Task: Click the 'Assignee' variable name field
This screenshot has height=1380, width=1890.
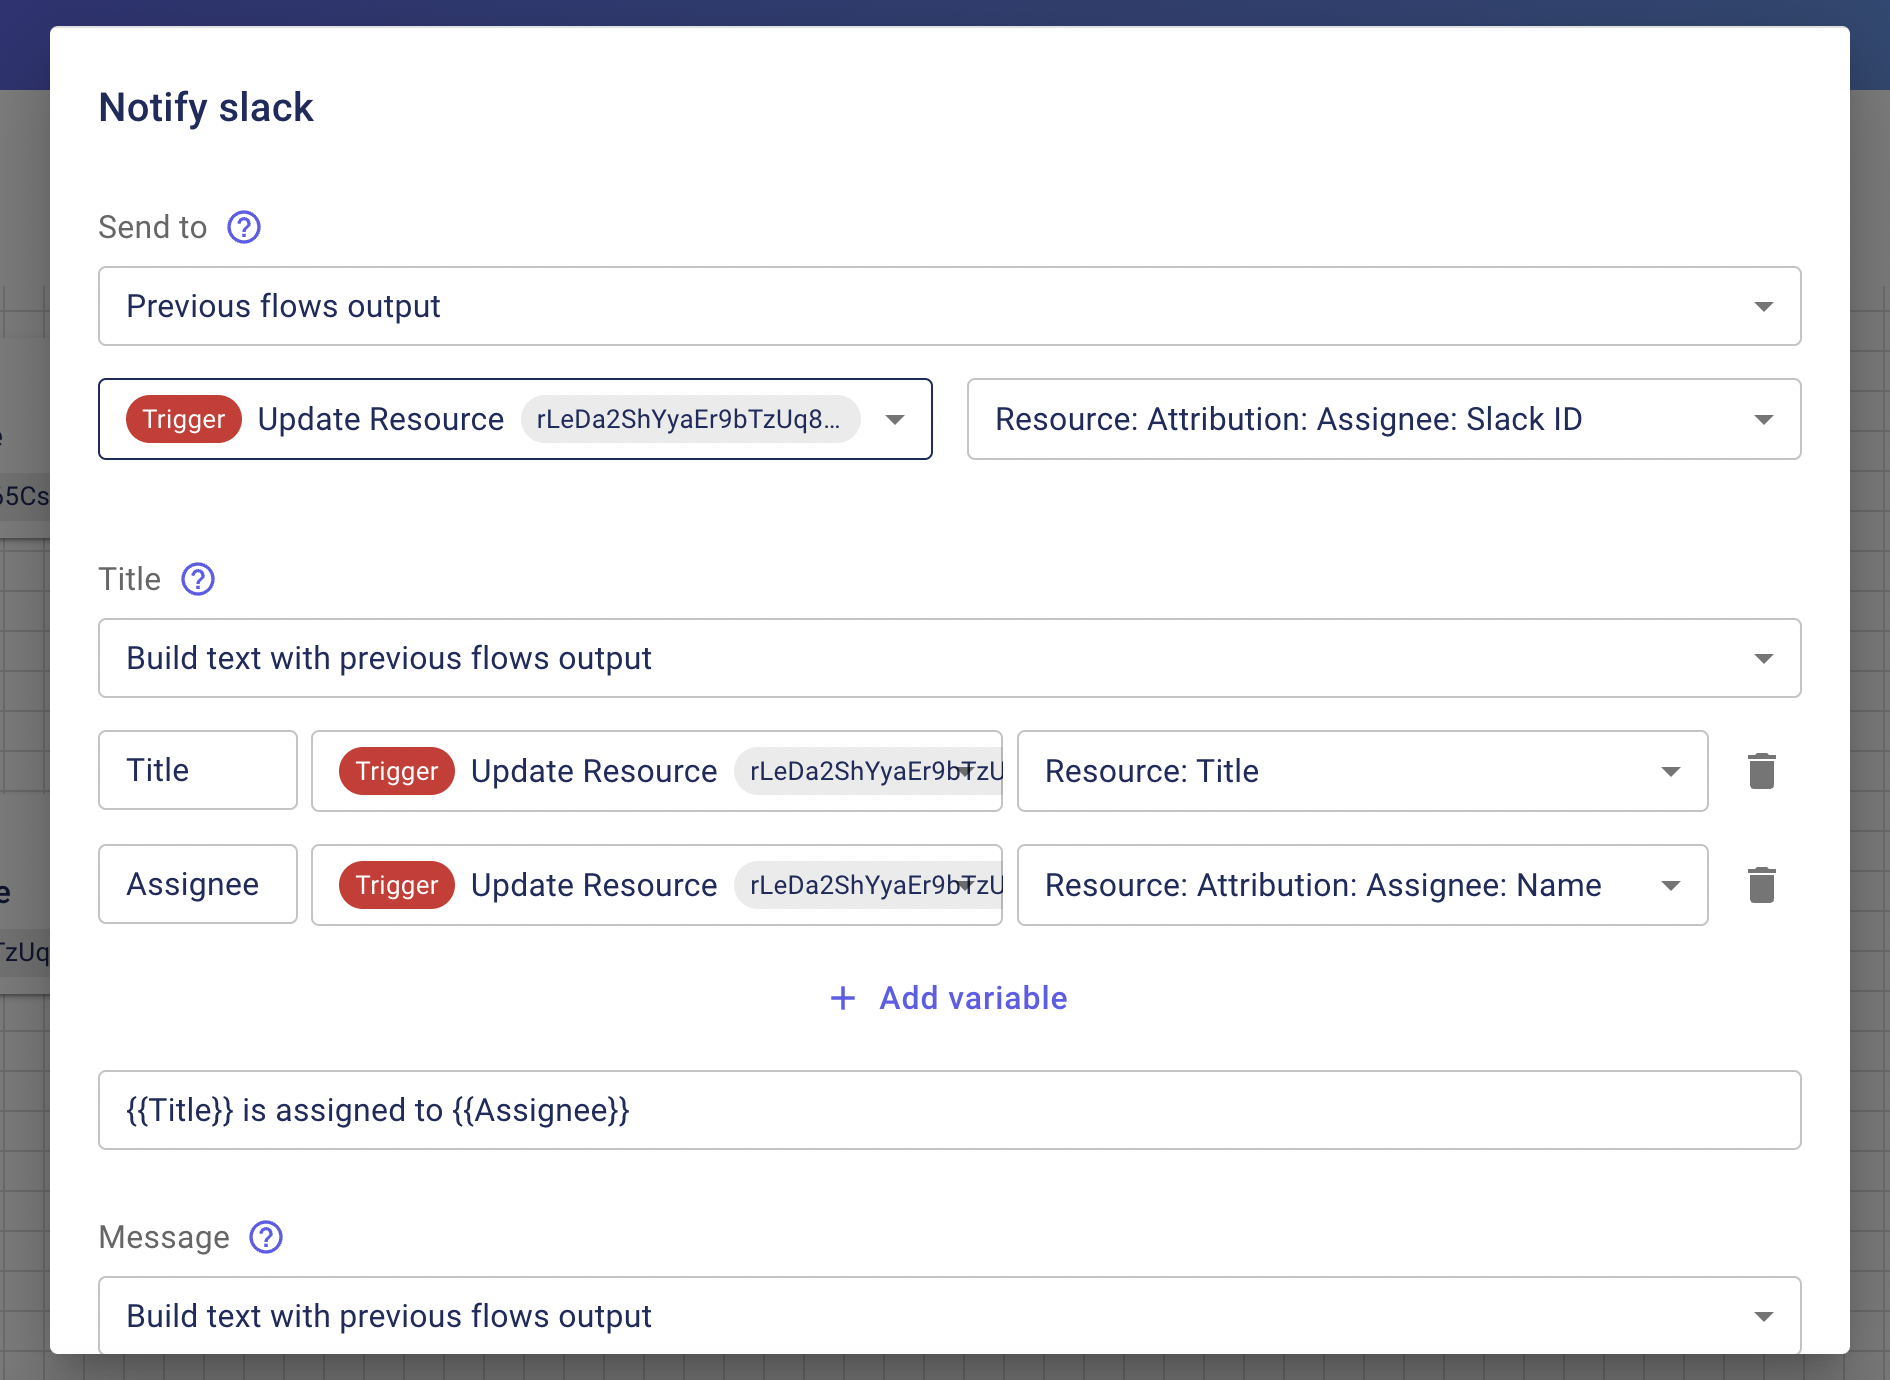Action: pyautogui.click(x=198, y=884)
